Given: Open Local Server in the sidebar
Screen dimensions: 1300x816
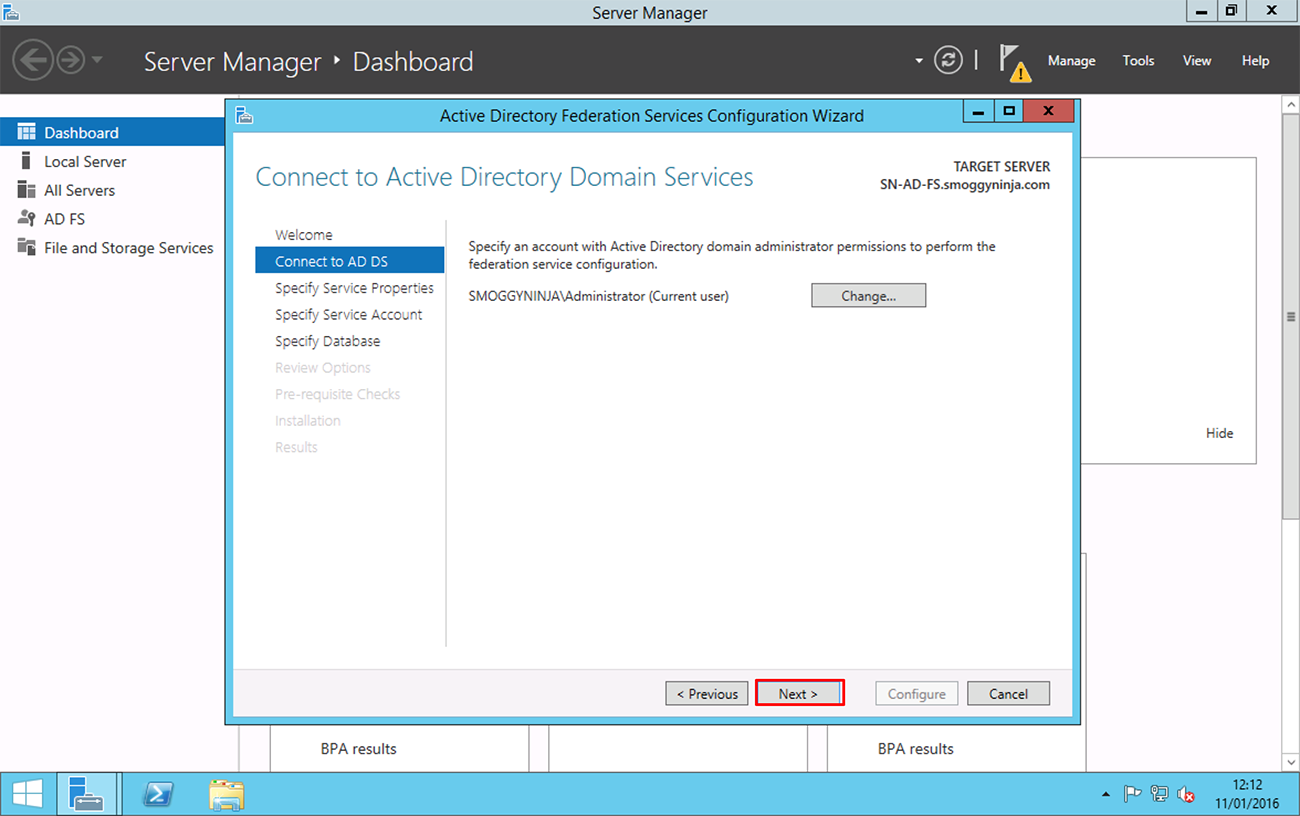Looking at the screenshot, I should (x=84, y=161).
